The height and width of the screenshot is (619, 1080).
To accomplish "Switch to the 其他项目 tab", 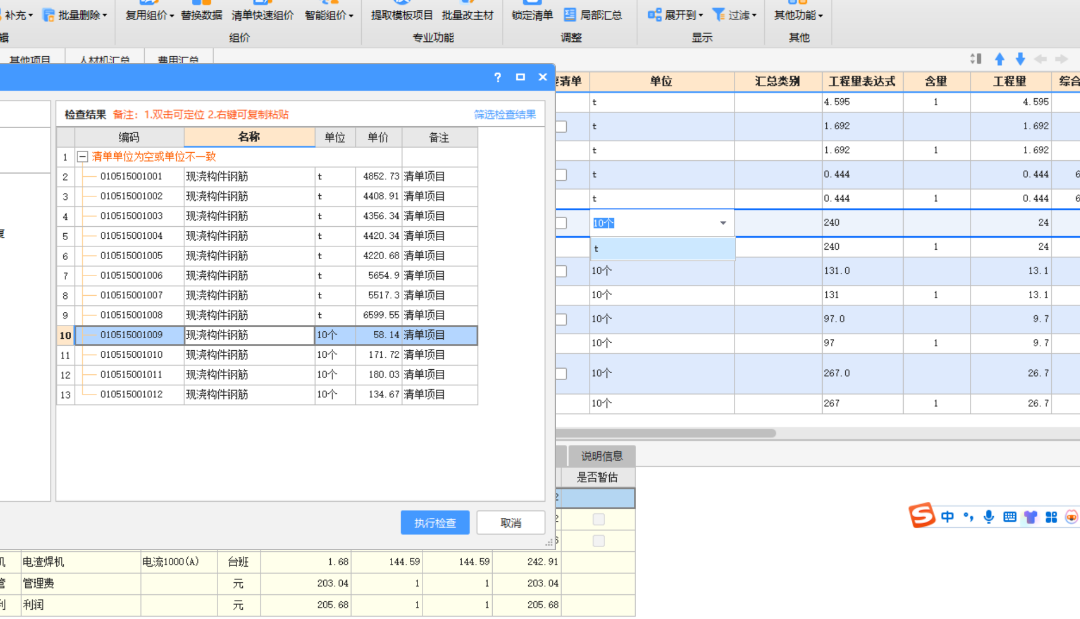I will click(30, 61).
